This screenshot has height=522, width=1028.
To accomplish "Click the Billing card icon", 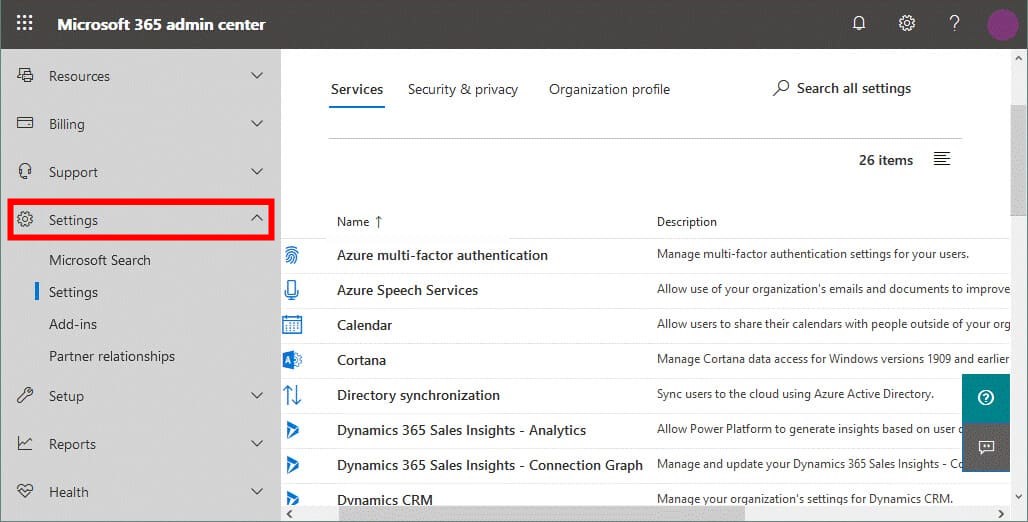I will pos(25,123).
